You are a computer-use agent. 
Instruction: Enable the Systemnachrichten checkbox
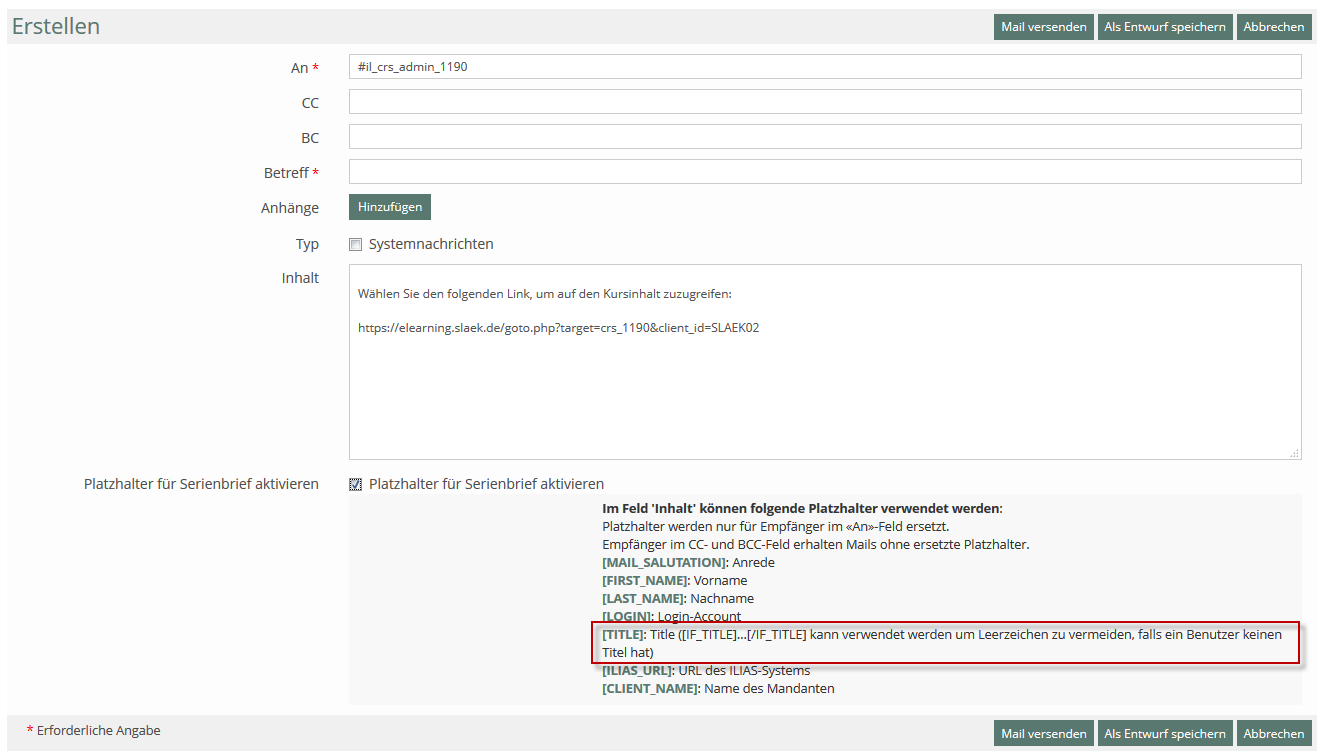[x=355, y=244]
